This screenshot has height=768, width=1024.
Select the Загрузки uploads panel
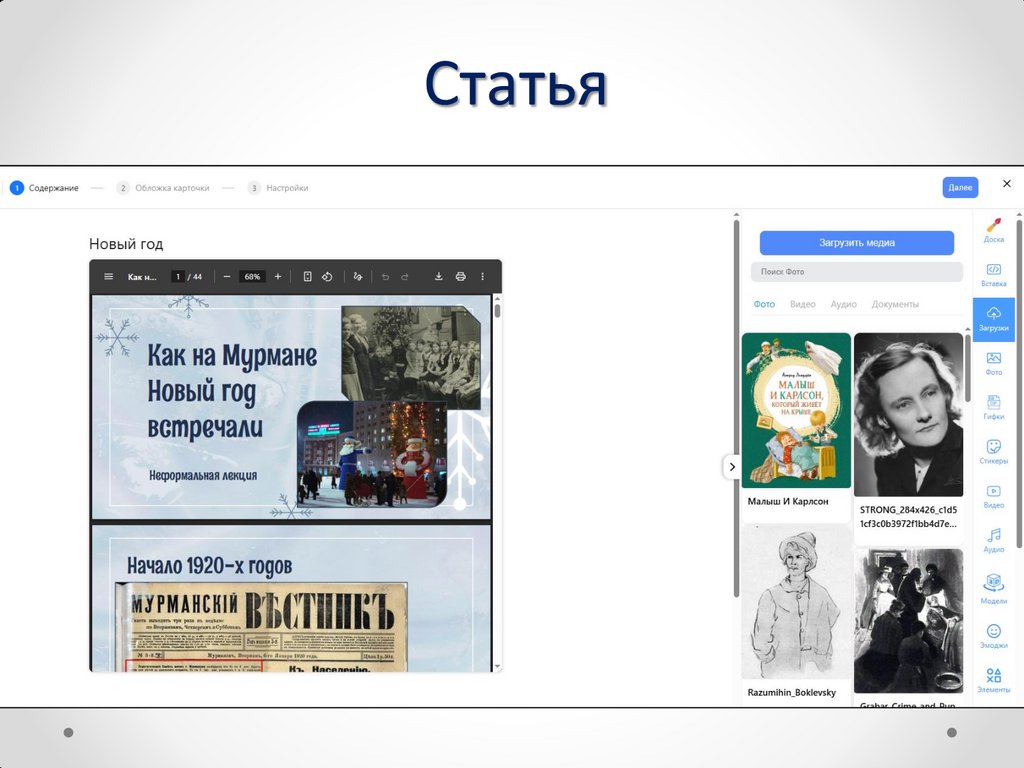[993, 319]
